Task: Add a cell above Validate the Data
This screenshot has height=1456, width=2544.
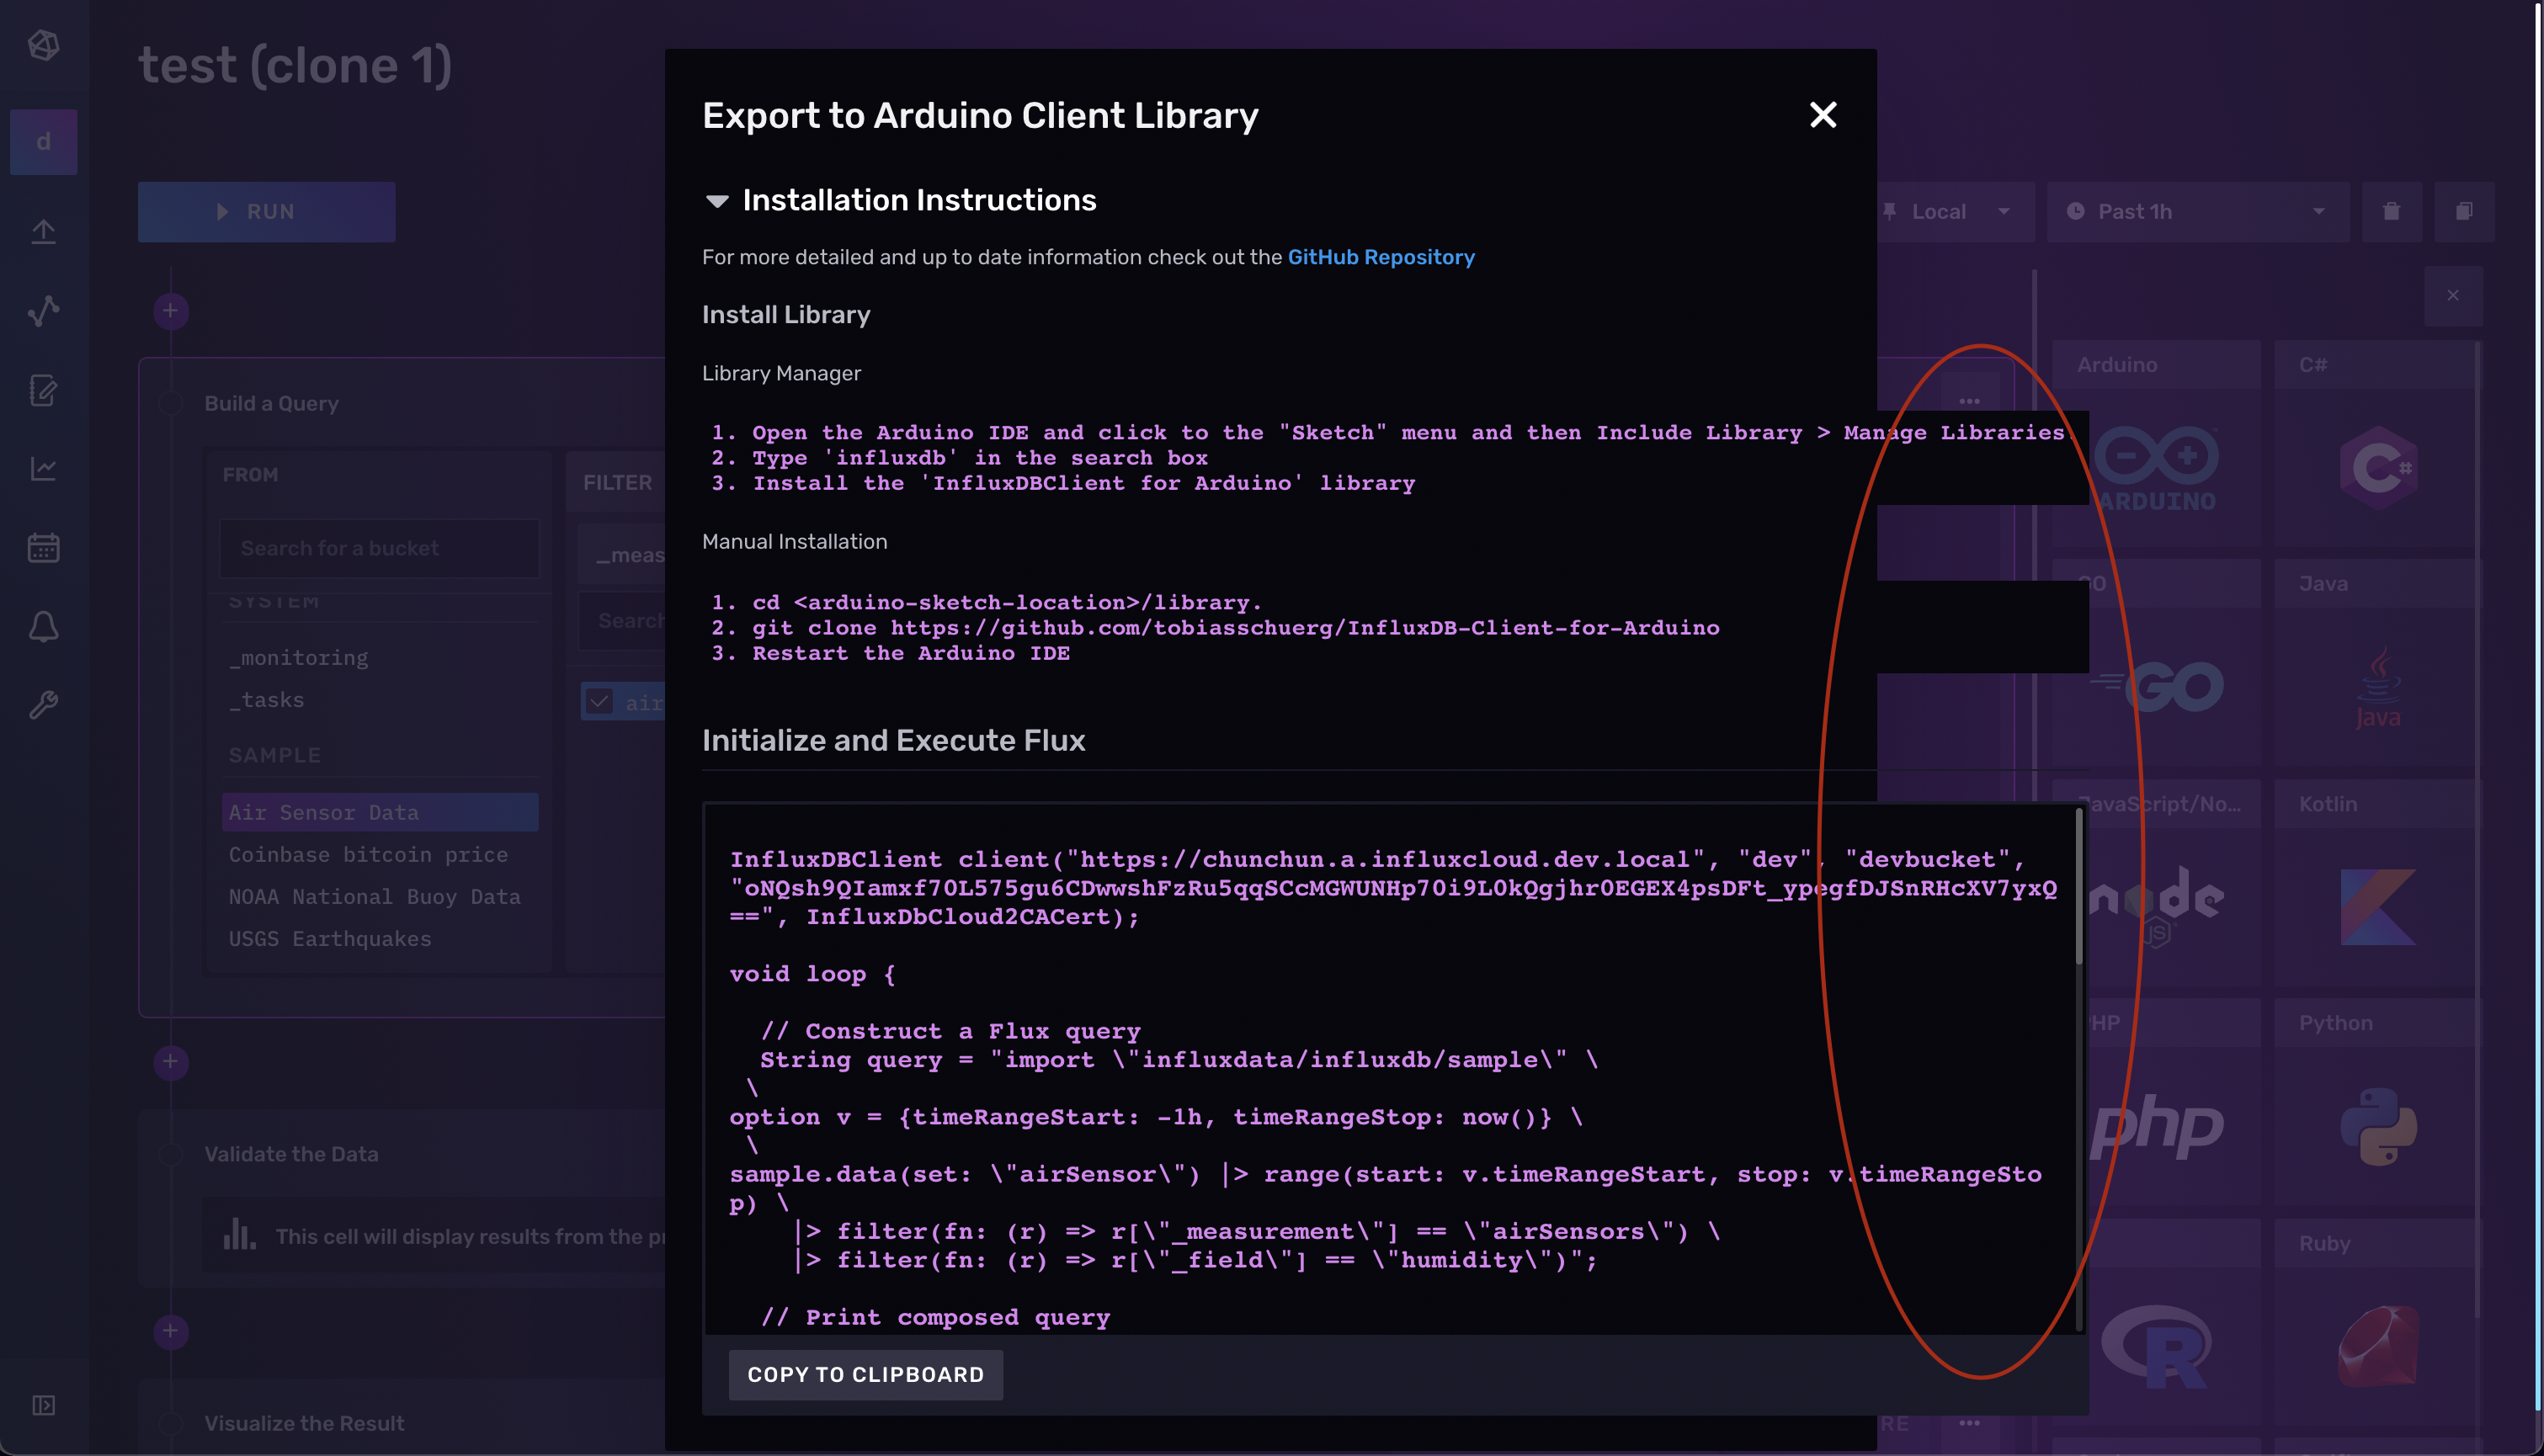Action: click(x=171, y=1061)
